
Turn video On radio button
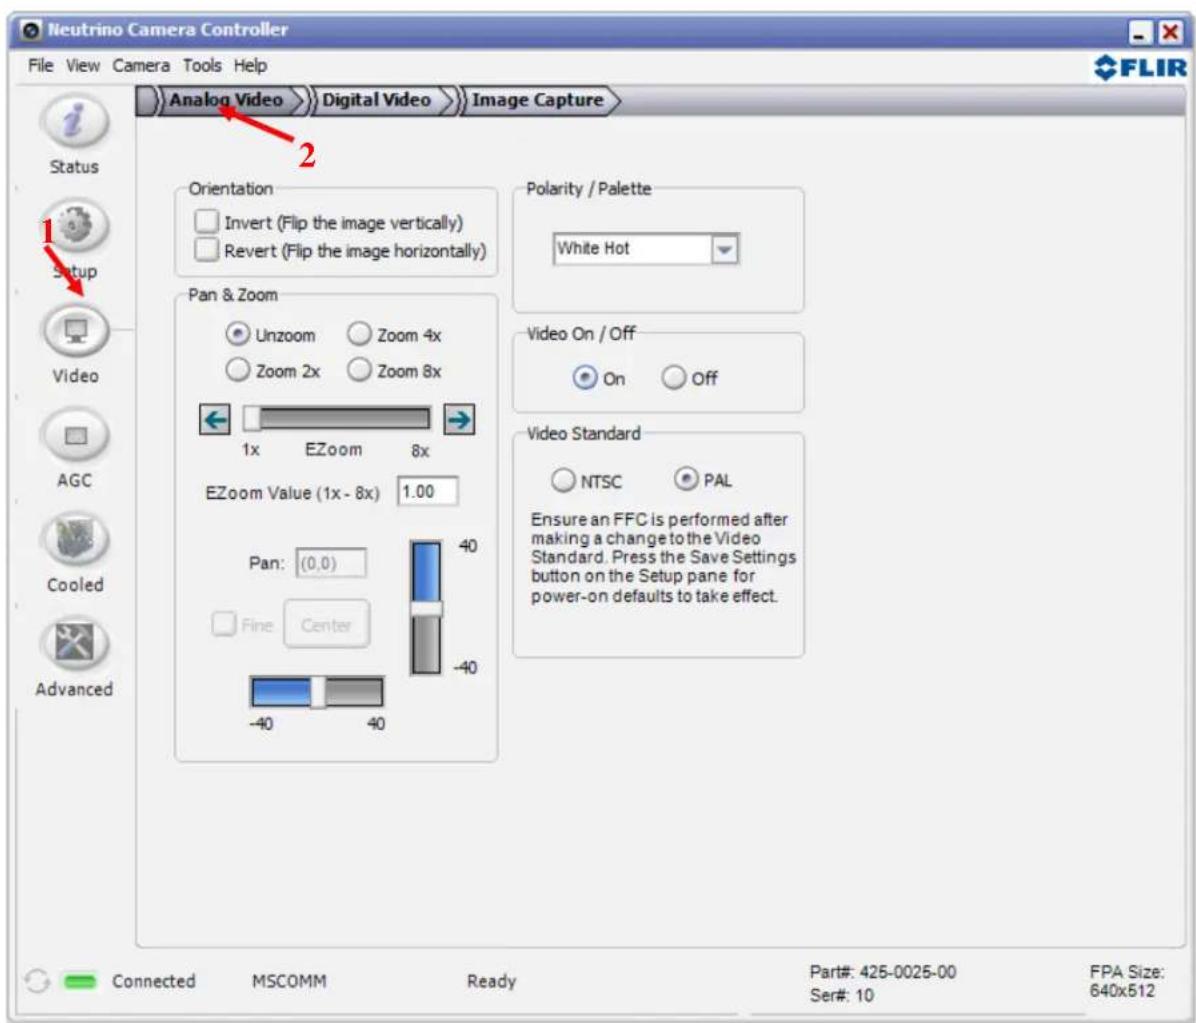click(x=585, y=378)
